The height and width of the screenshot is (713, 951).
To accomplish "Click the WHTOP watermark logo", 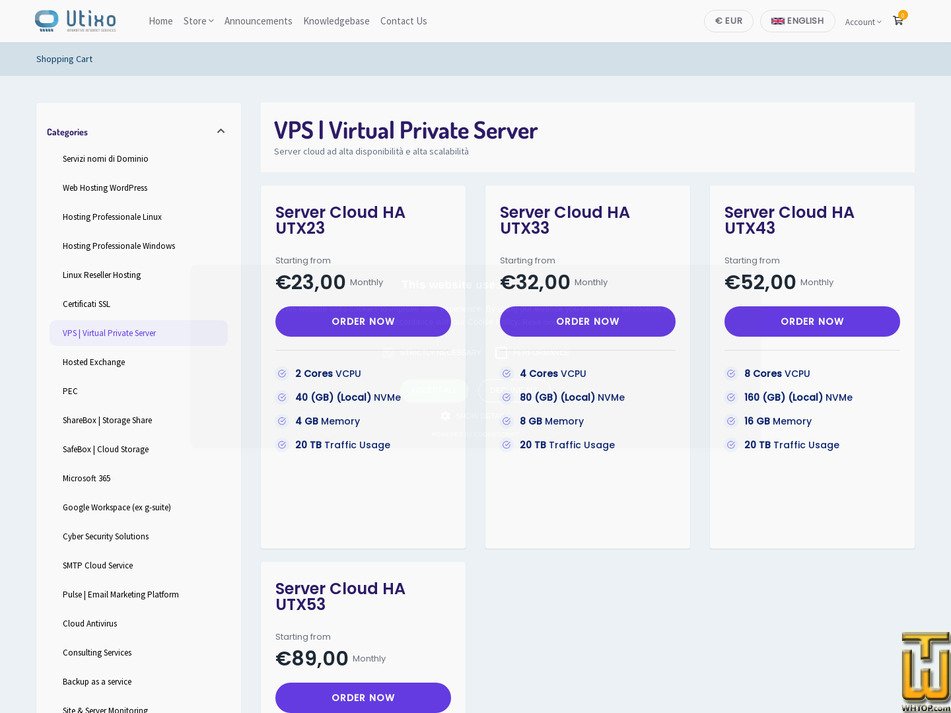I will 925,672.
